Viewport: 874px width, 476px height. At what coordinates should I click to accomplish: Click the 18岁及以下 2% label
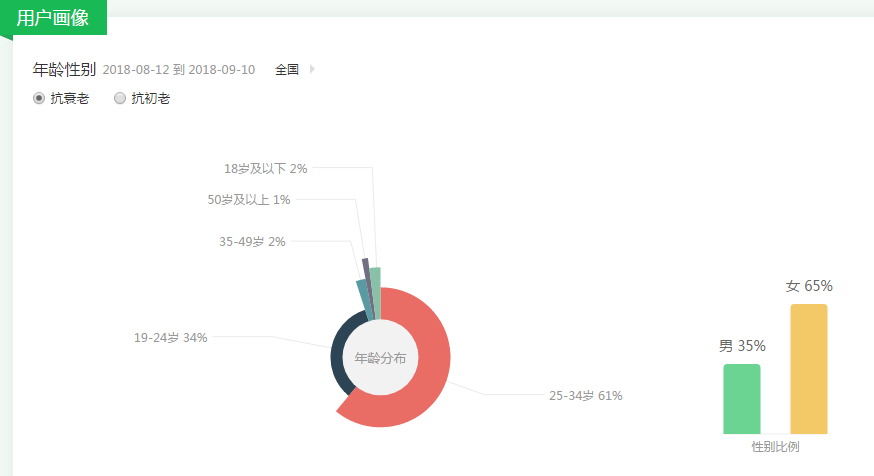[265, 169]
